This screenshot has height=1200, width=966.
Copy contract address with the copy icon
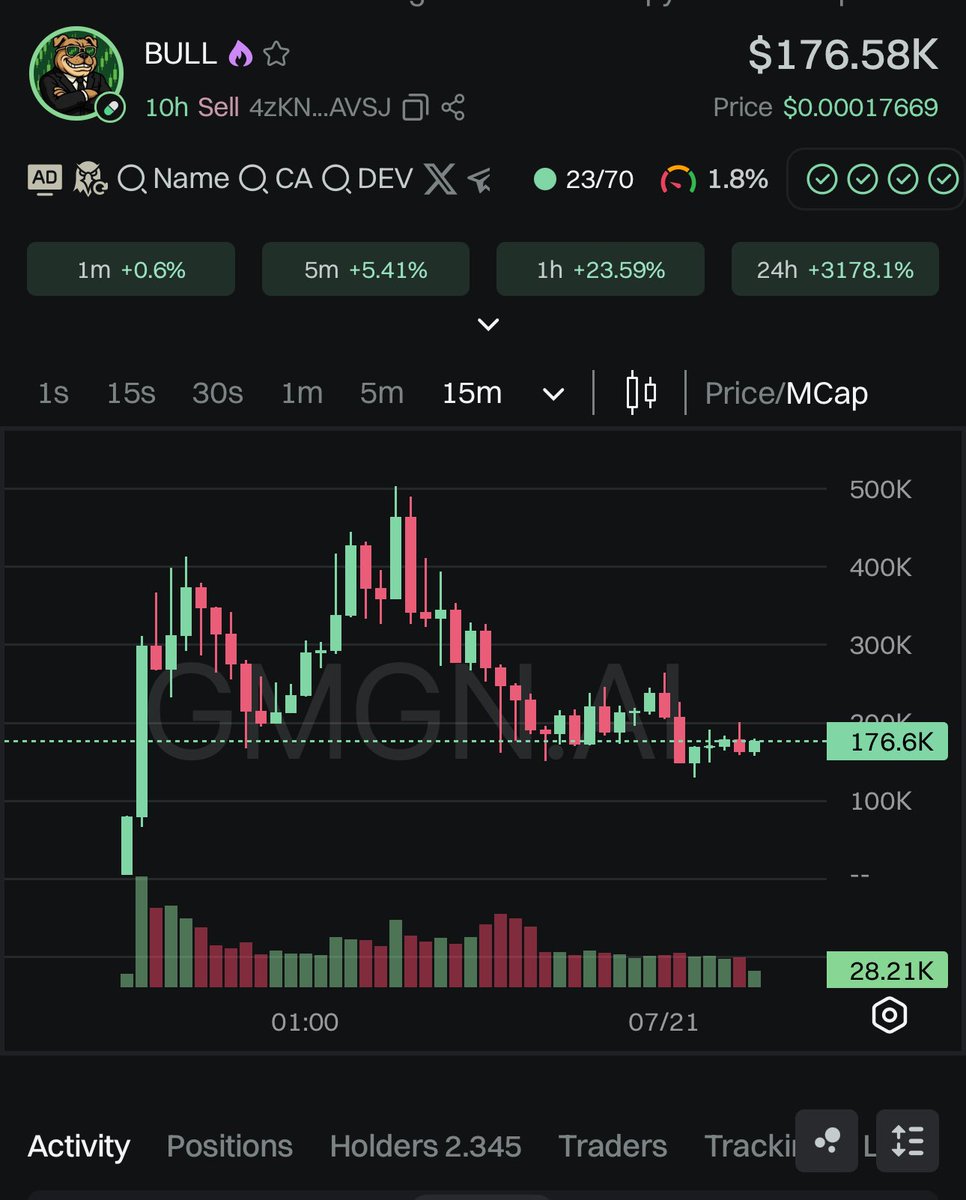pos(415,107)
